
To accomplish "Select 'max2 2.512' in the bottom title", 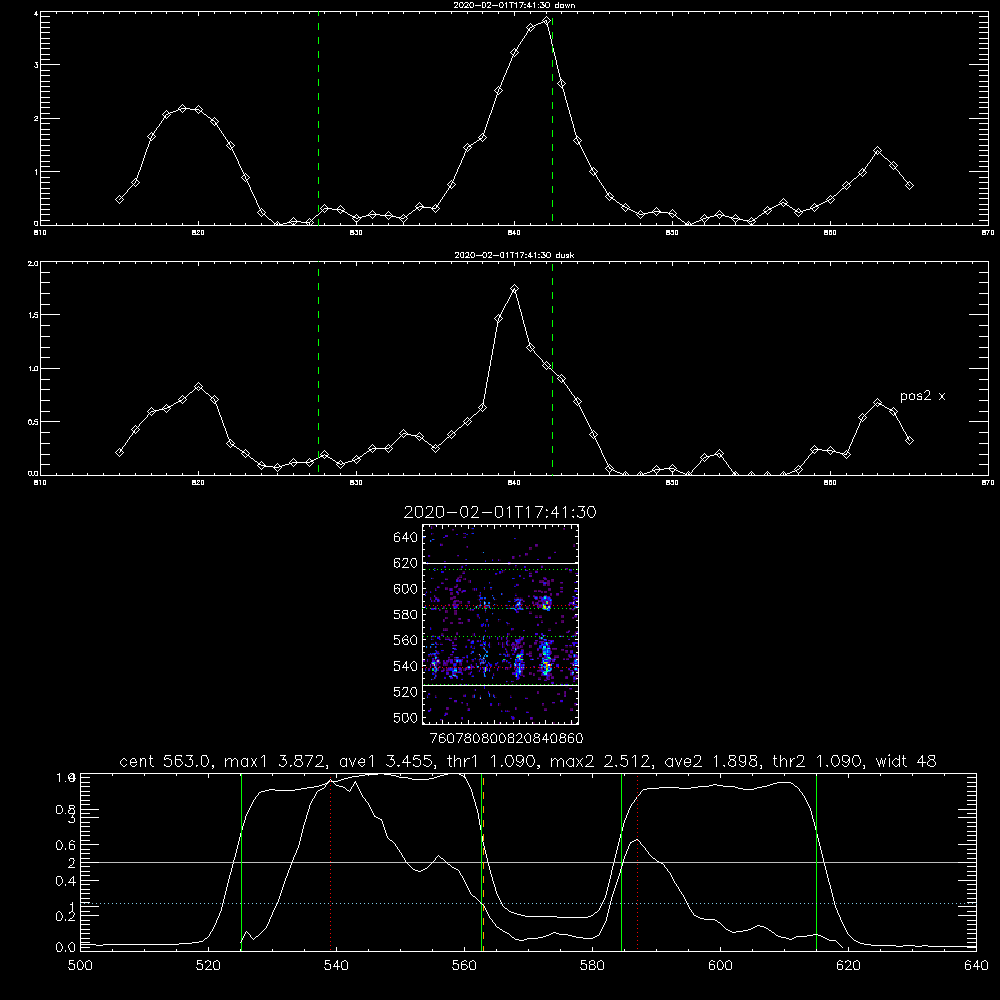I will (601, 761).
